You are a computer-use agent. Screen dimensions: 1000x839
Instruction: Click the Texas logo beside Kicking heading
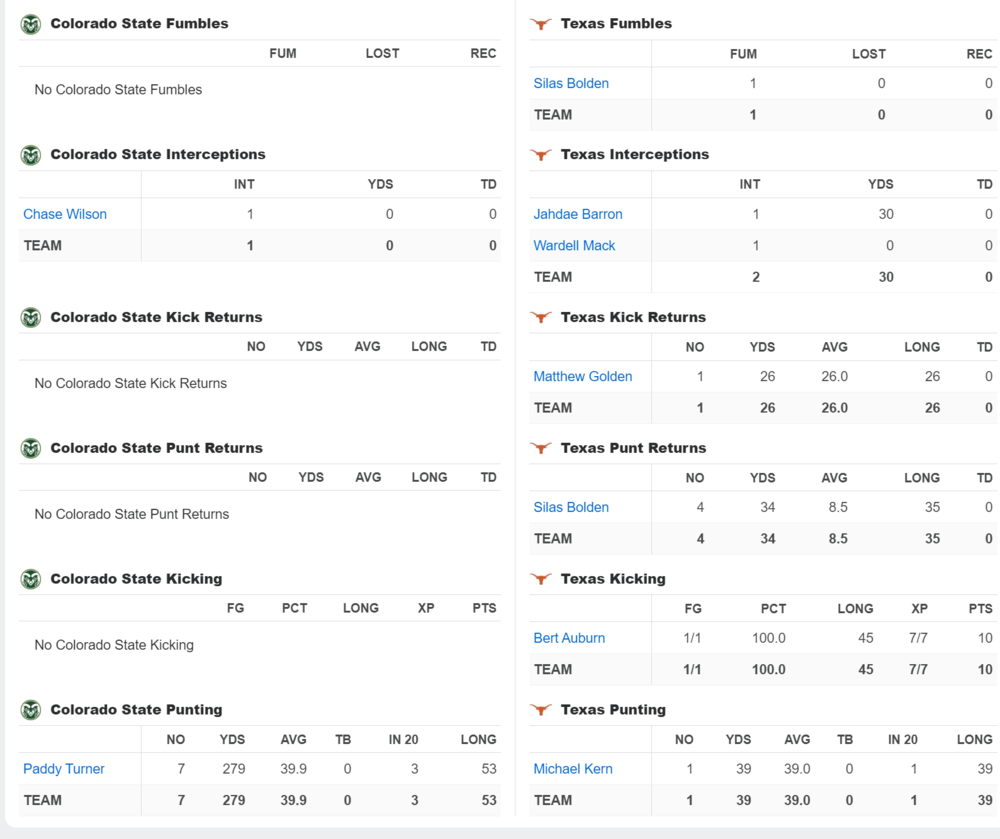541,579
